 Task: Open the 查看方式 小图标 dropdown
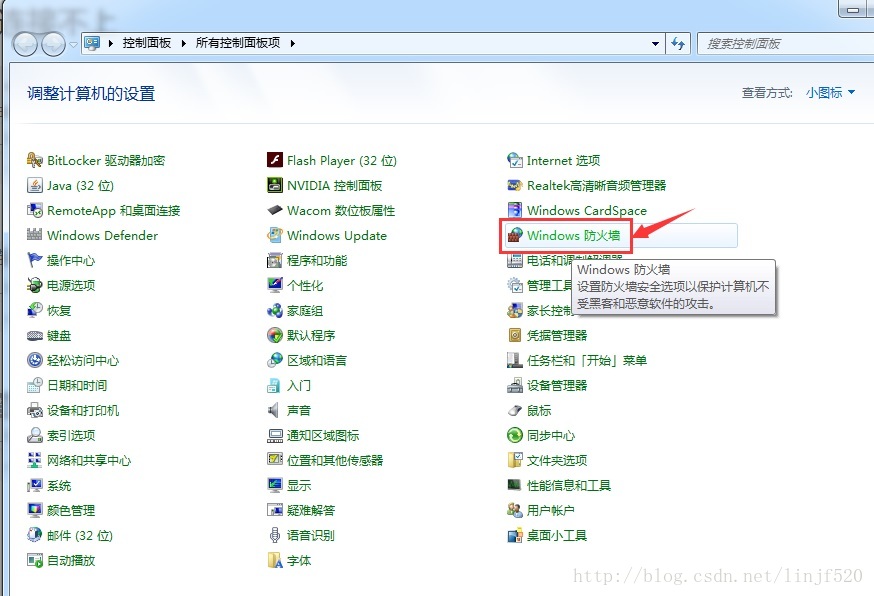830,93
